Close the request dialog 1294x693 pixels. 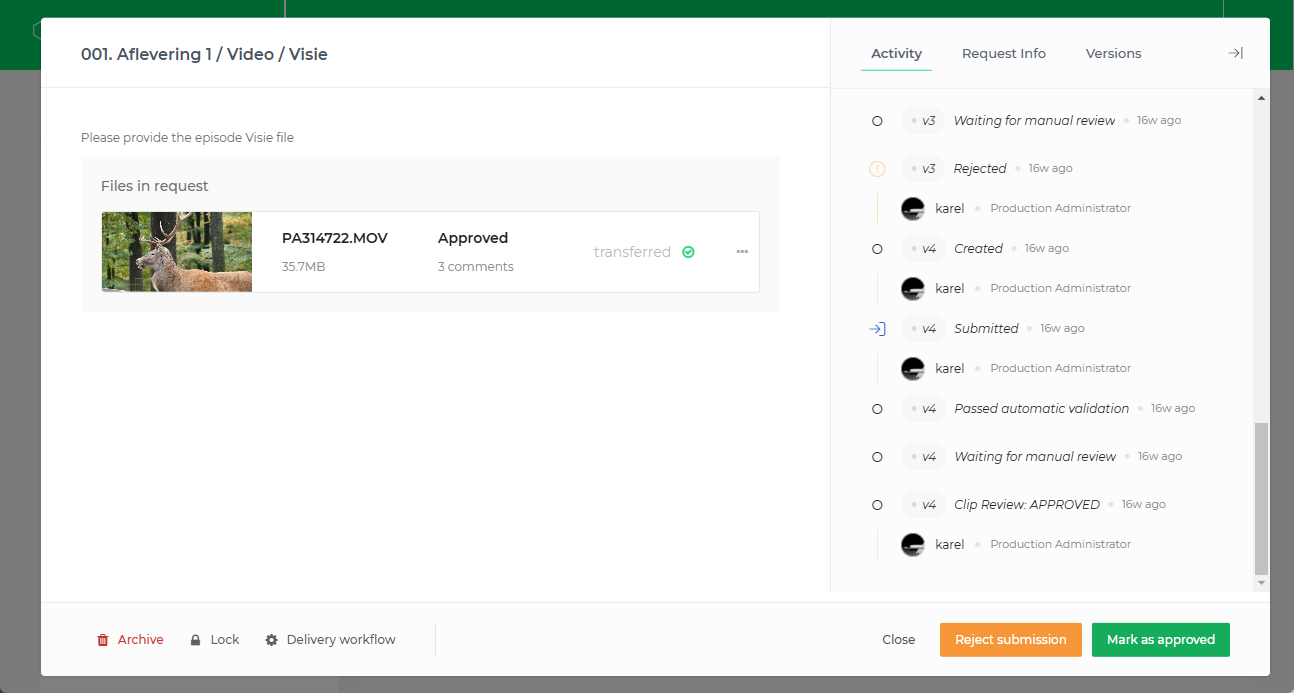[x=898, y=640]
